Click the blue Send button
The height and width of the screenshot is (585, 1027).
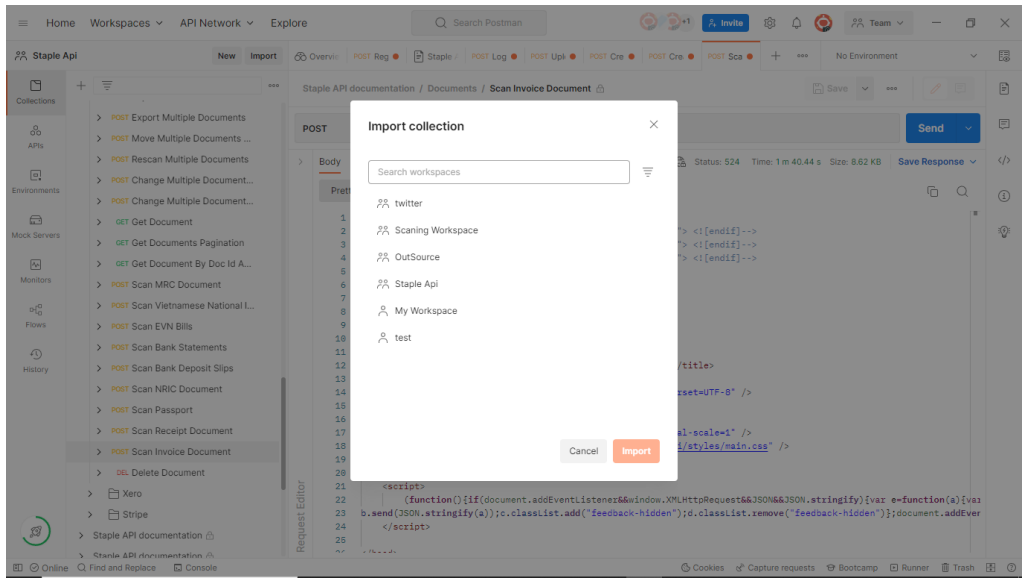tap(931, 128)
